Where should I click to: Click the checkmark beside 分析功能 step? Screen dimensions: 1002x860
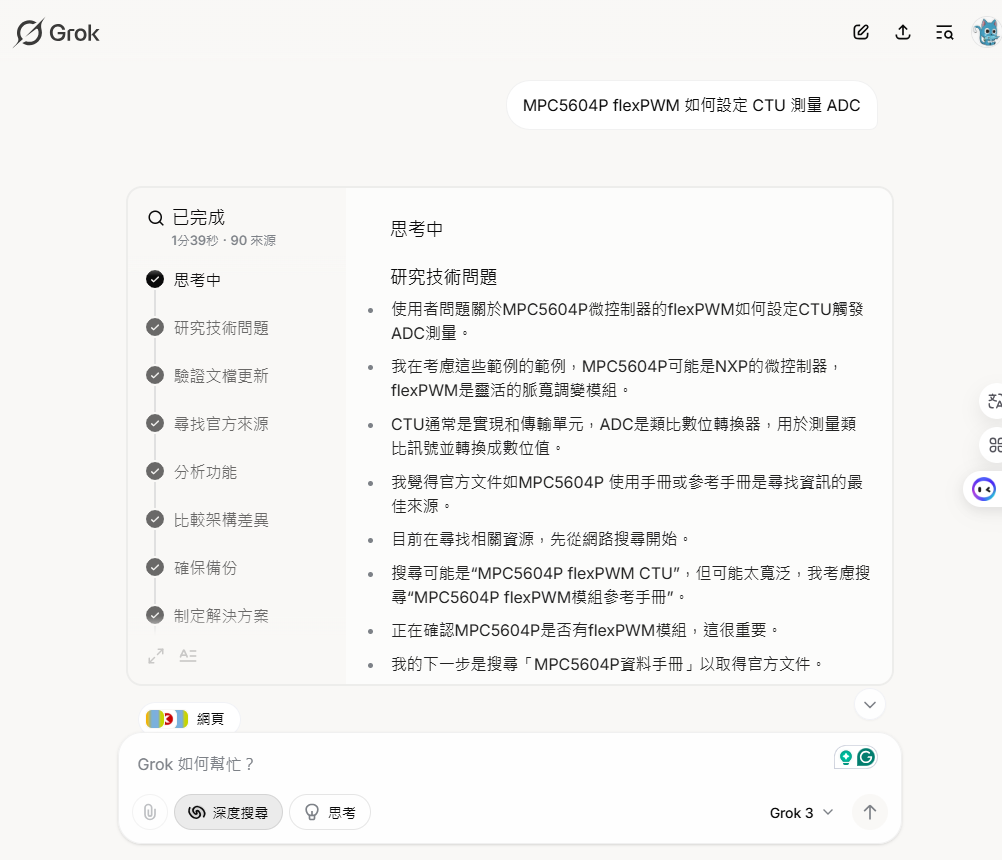coord(155,471)
